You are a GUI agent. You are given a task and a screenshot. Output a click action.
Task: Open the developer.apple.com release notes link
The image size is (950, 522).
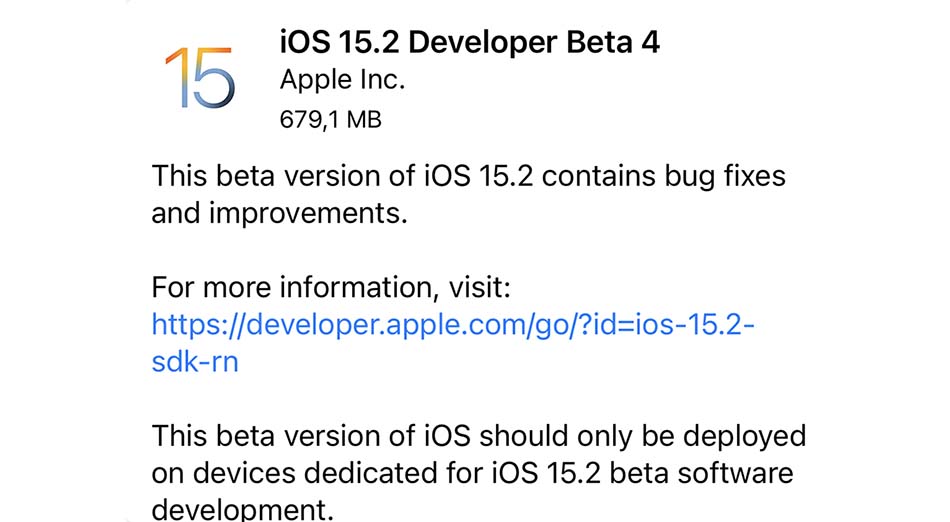(453, 343)
